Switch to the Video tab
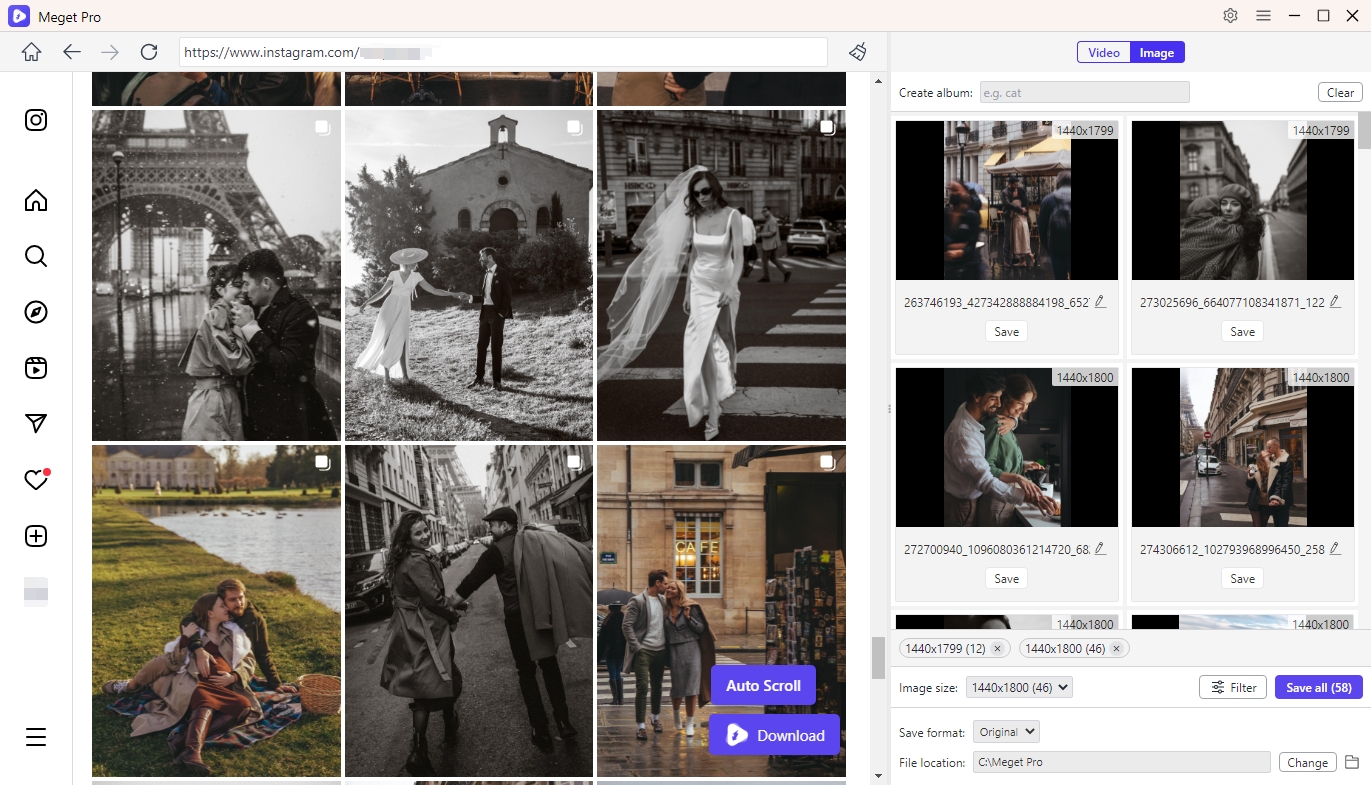Viewport: 1371px width, 785px height. click(1104, 53)
